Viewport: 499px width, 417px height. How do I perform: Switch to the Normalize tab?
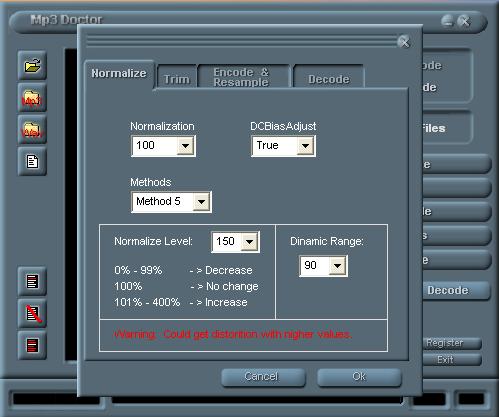[119, 74]
